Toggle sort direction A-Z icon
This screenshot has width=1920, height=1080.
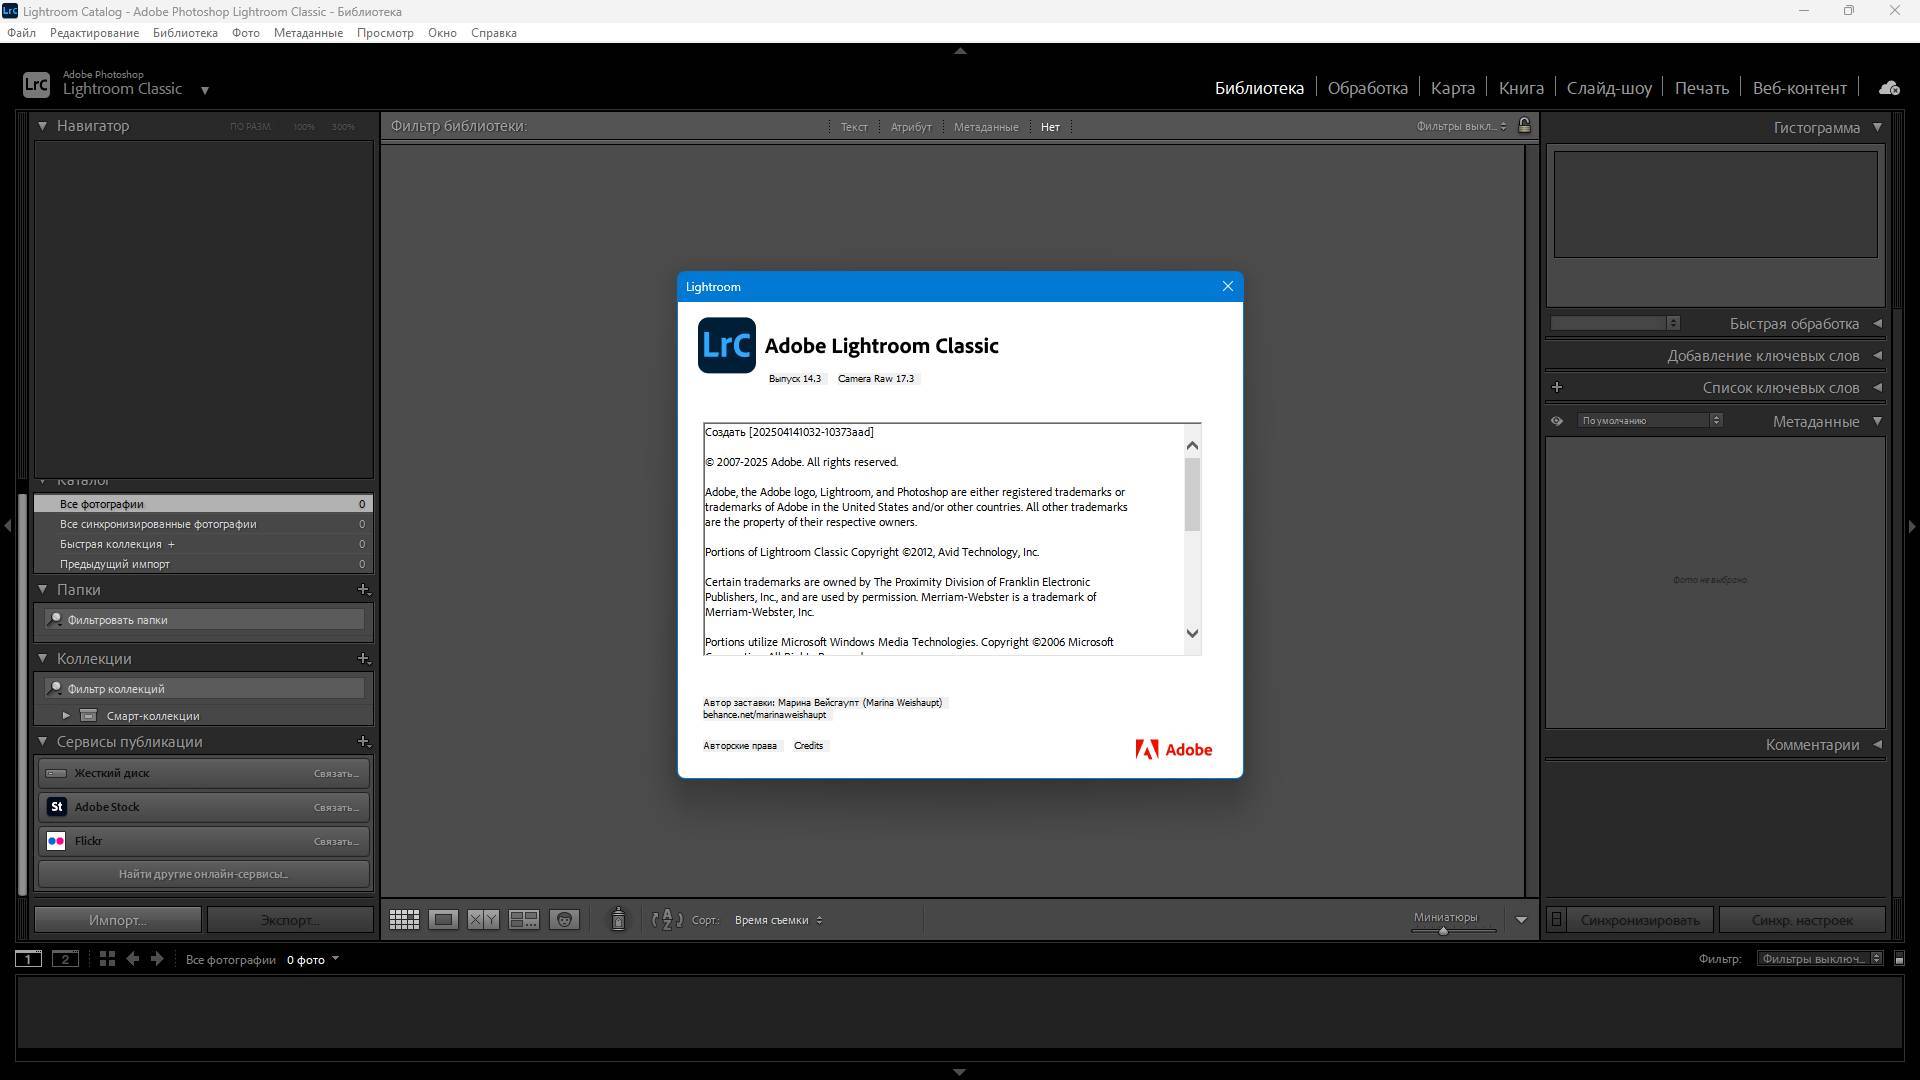pos(667,920)
